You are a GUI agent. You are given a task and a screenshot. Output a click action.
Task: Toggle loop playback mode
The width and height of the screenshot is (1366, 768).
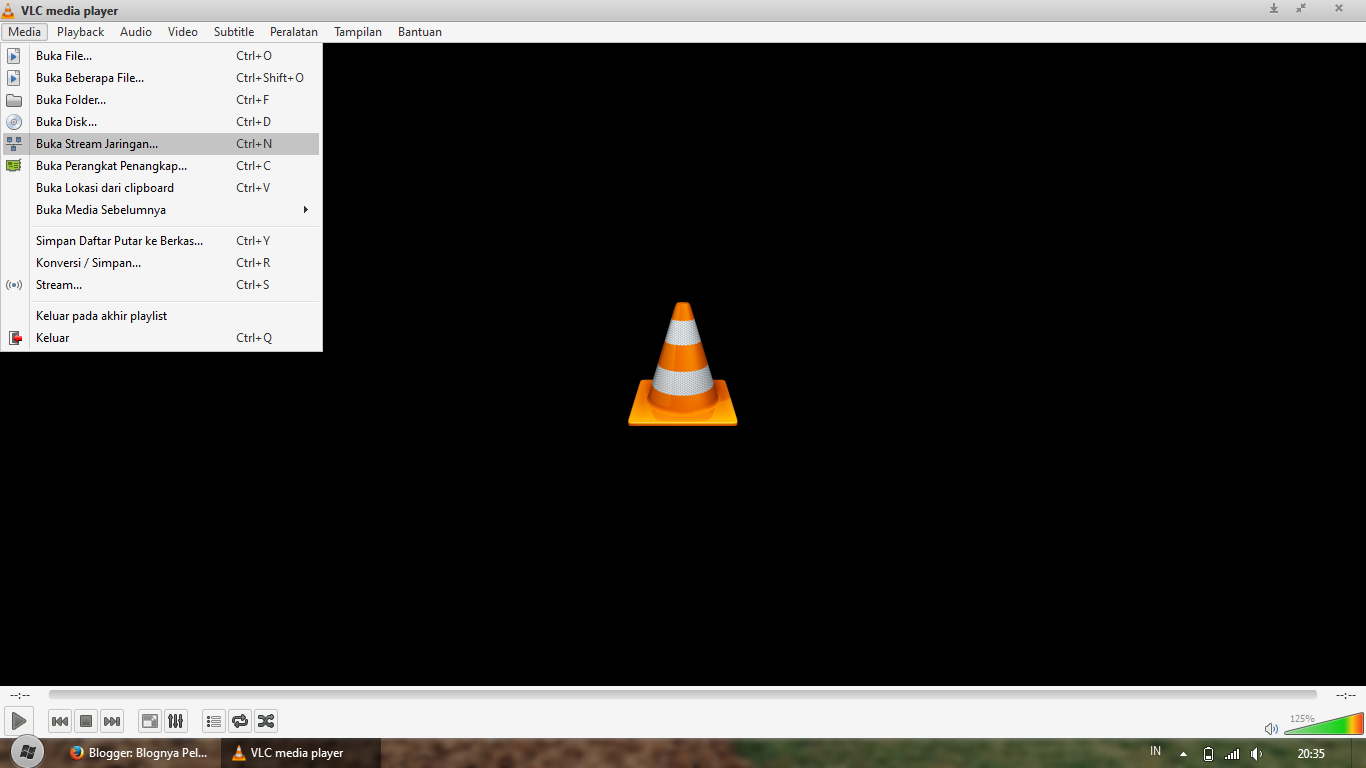[240, 720]
